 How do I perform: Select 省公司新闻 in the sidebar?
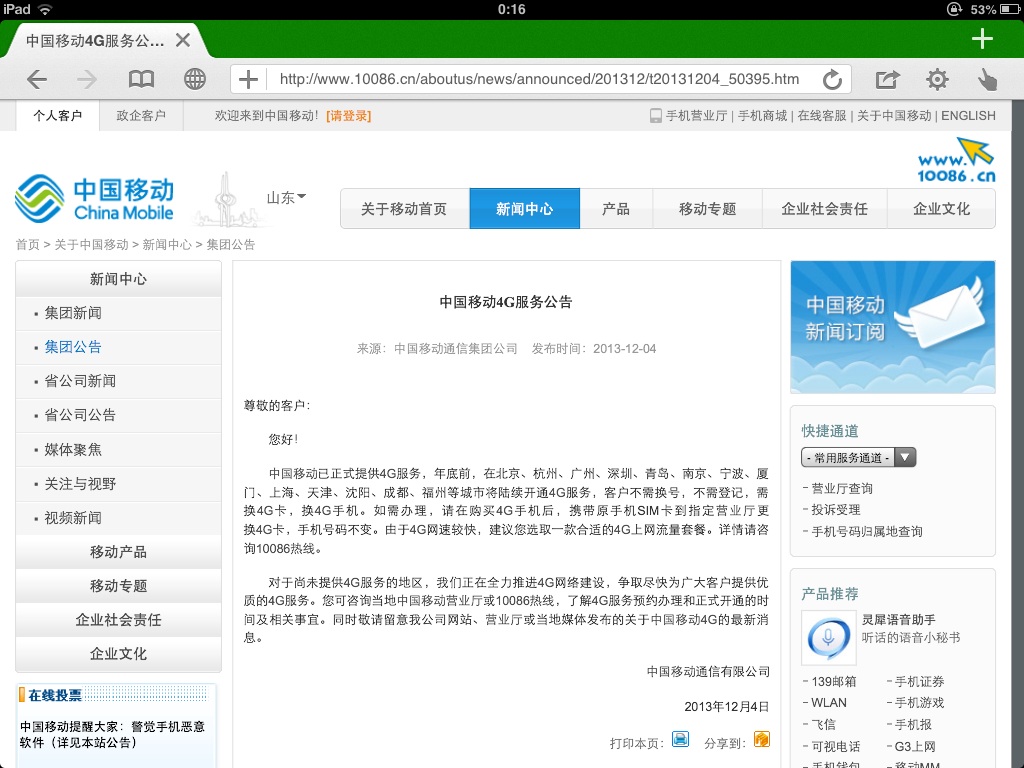[x=80, y=381]
